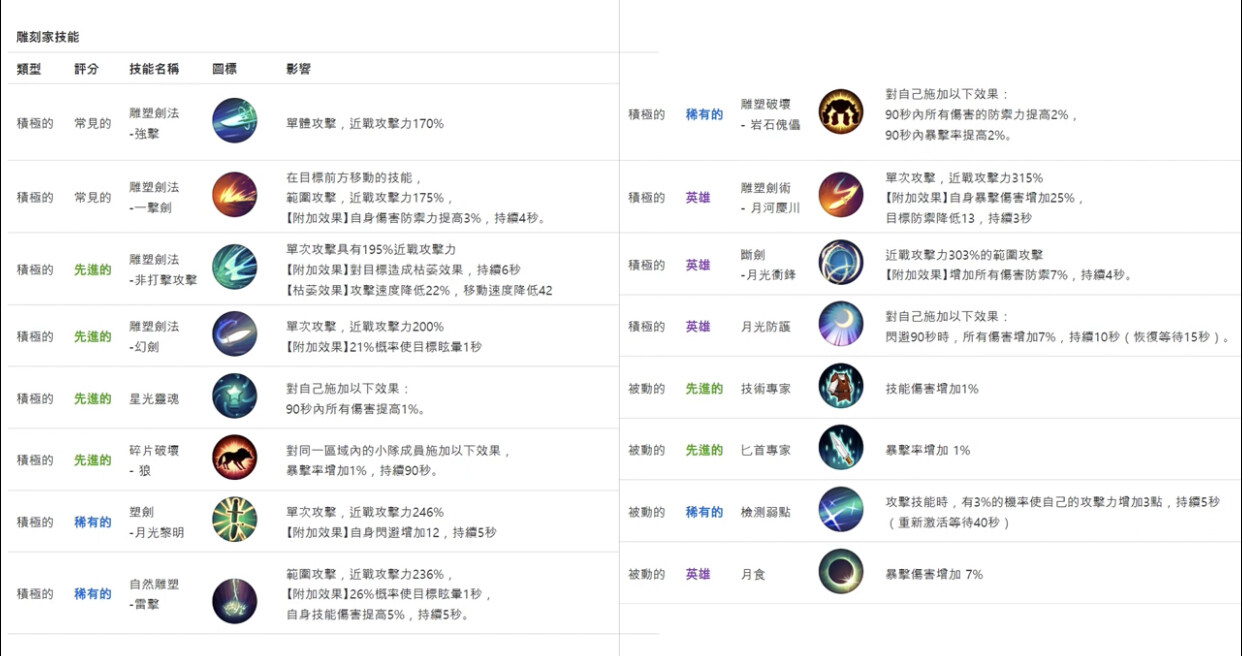The height and width of the screenshot is (656, 1242).
Task: Click the 星光靈魂 star icon
Action: pos(234,396)
